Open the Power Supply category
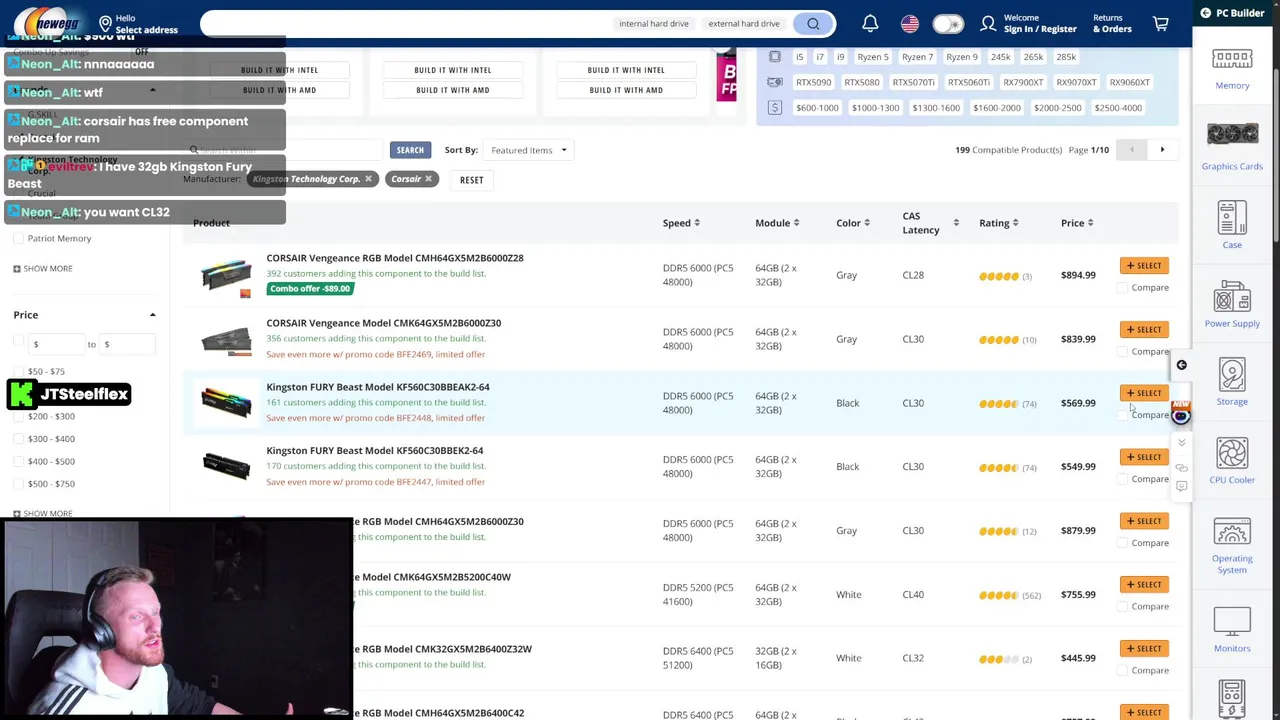 pos(1232,303)
